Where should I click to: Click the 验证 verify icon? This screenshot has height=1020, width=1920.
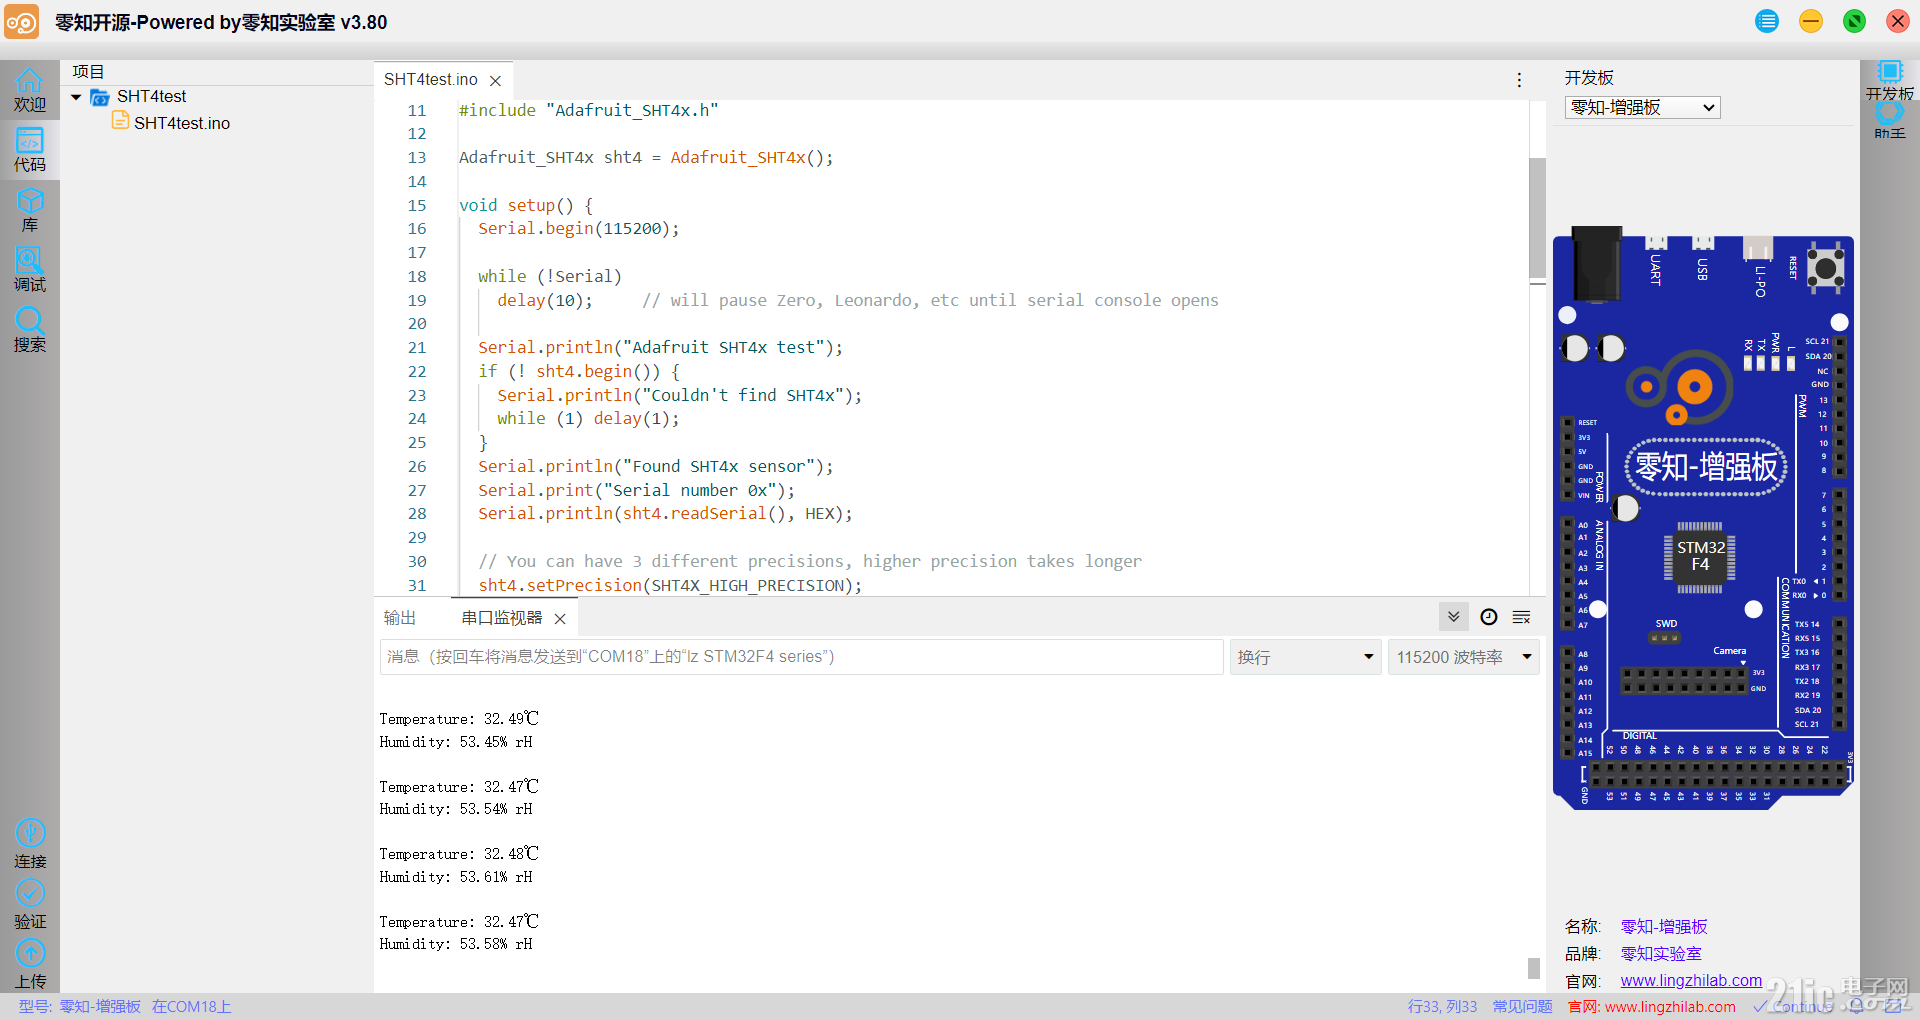tap(30, 905)
